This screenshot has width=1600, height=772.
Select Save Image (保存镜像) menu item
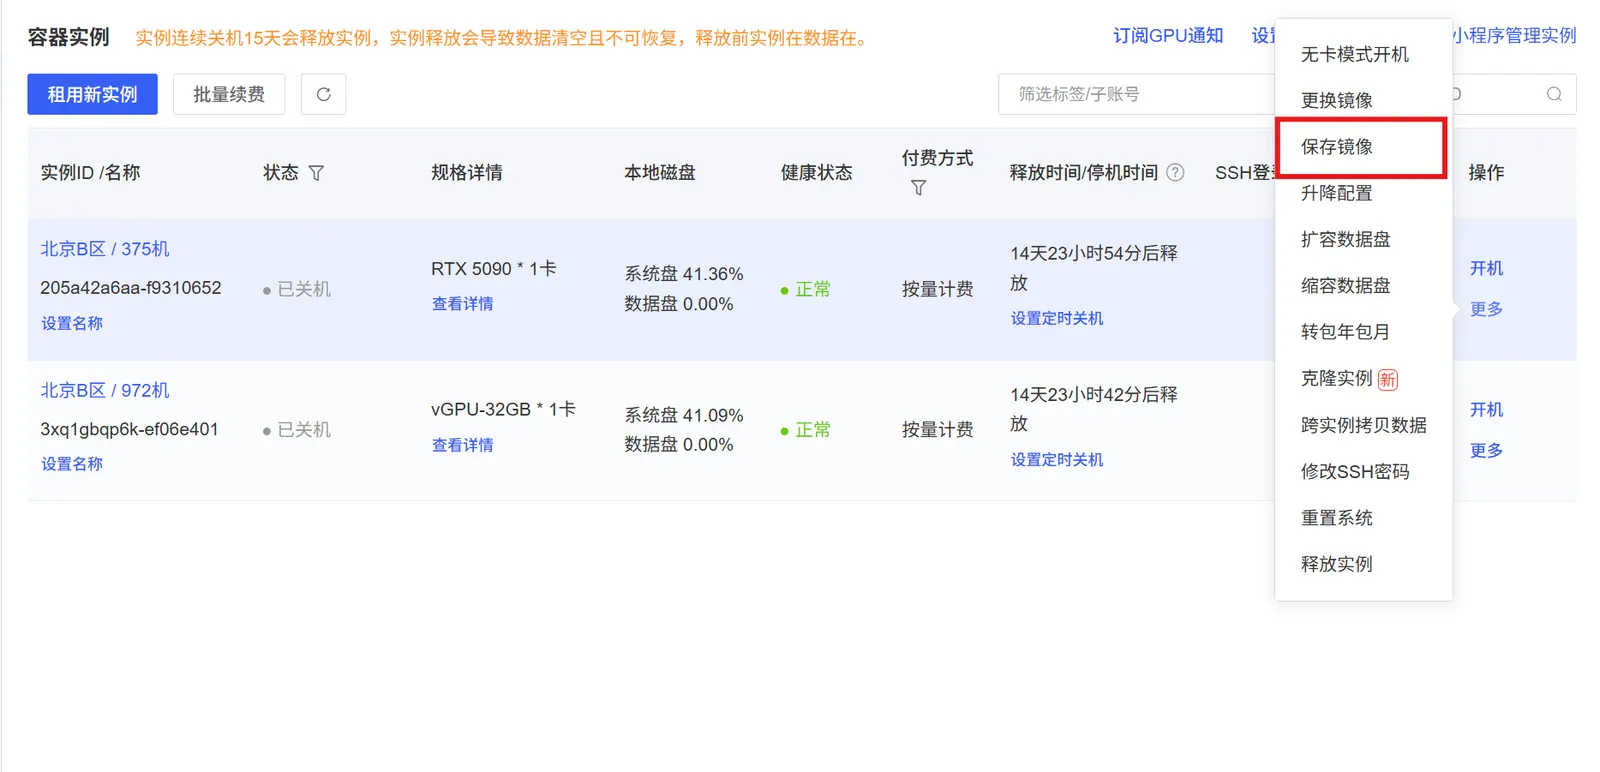coord(1336,147)
